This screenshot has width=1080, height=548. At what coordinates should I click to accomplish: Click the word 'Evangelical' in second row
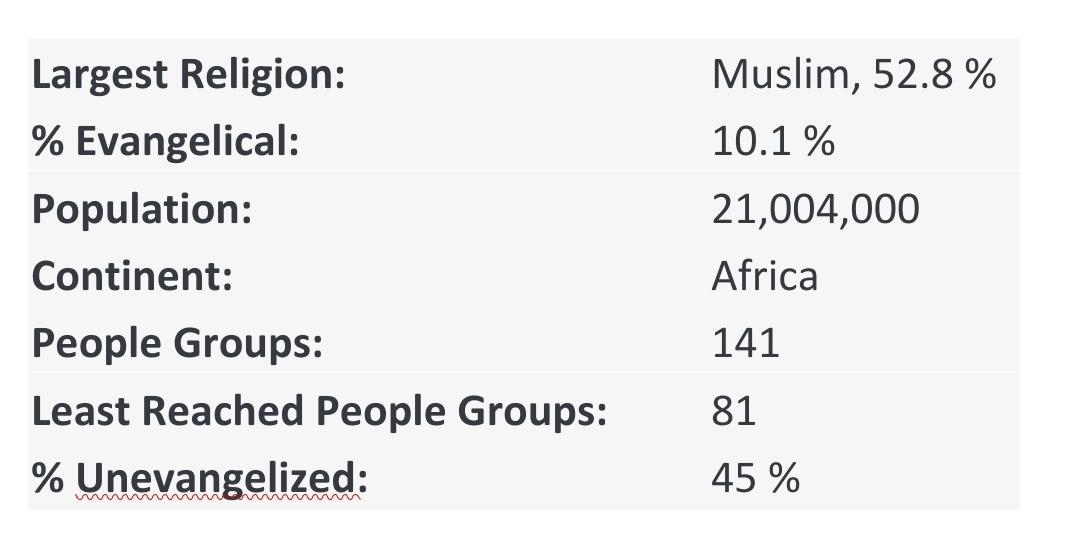tap(187, 141)
